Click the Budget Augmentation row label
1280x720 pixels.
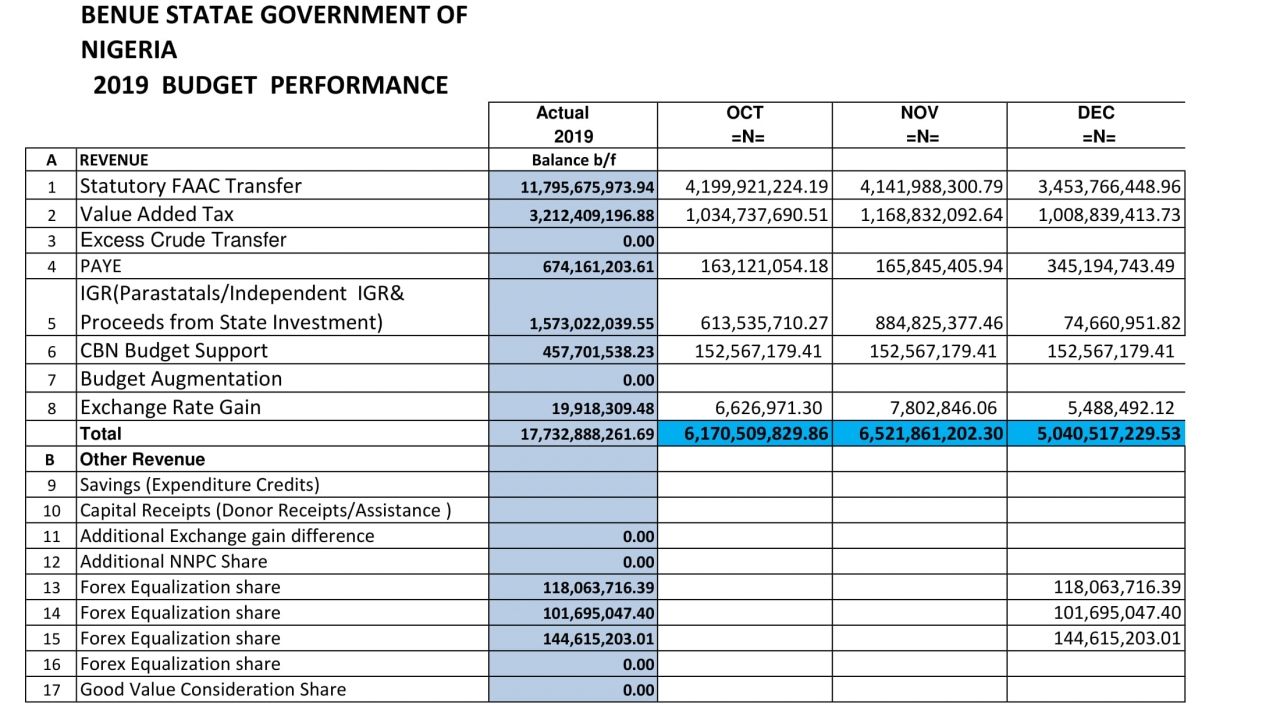click(181, 379)
